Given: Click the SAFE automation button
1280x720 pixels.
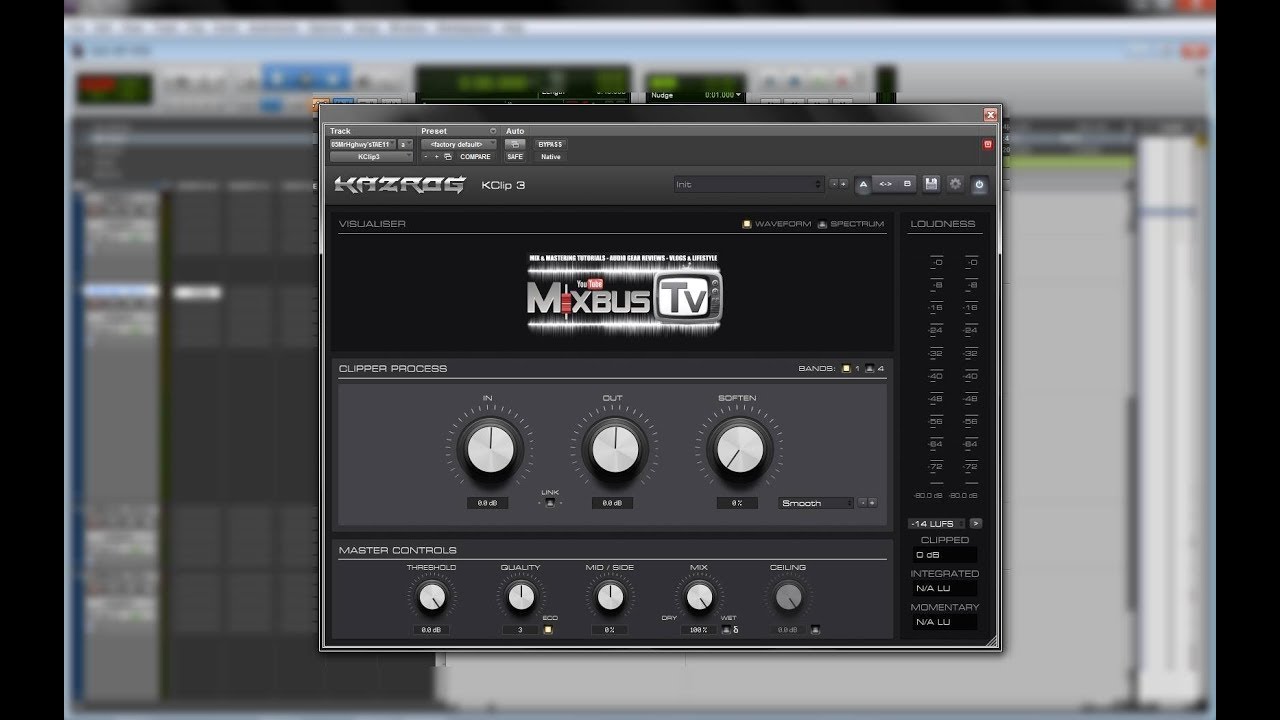Looking at the screenshot, I should [514, 157].
